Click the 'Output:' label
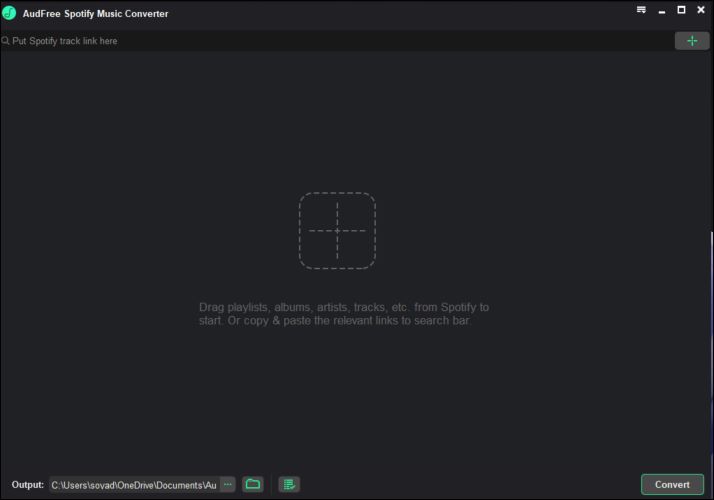 28,485
